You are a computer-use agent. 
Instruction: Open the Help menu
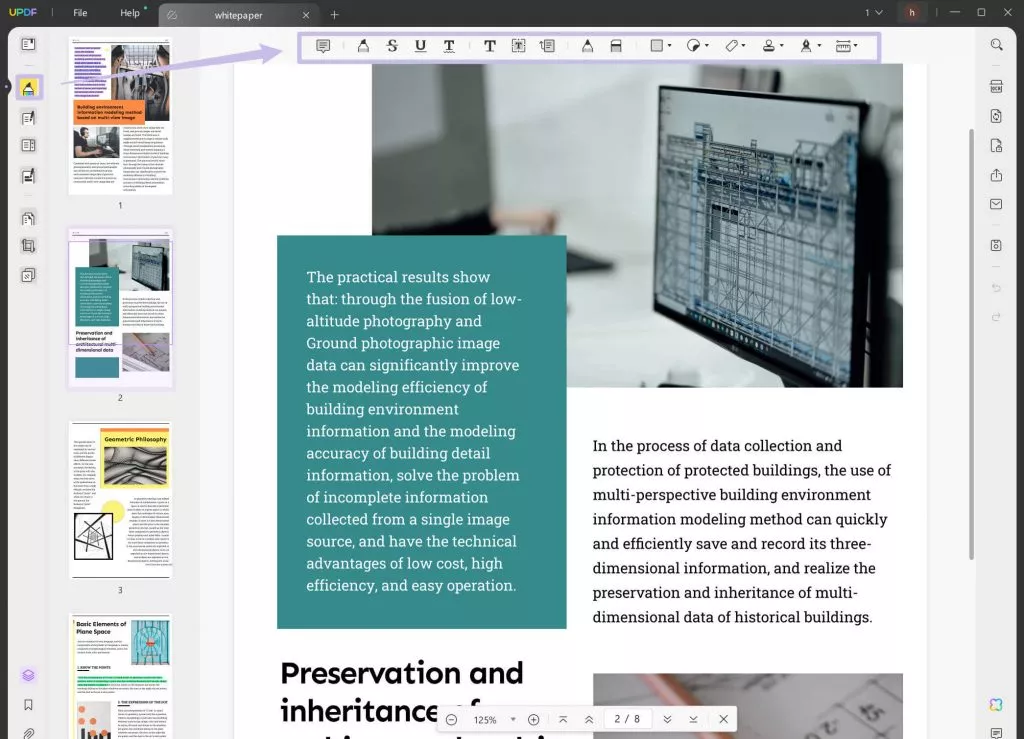pos(130,13)
